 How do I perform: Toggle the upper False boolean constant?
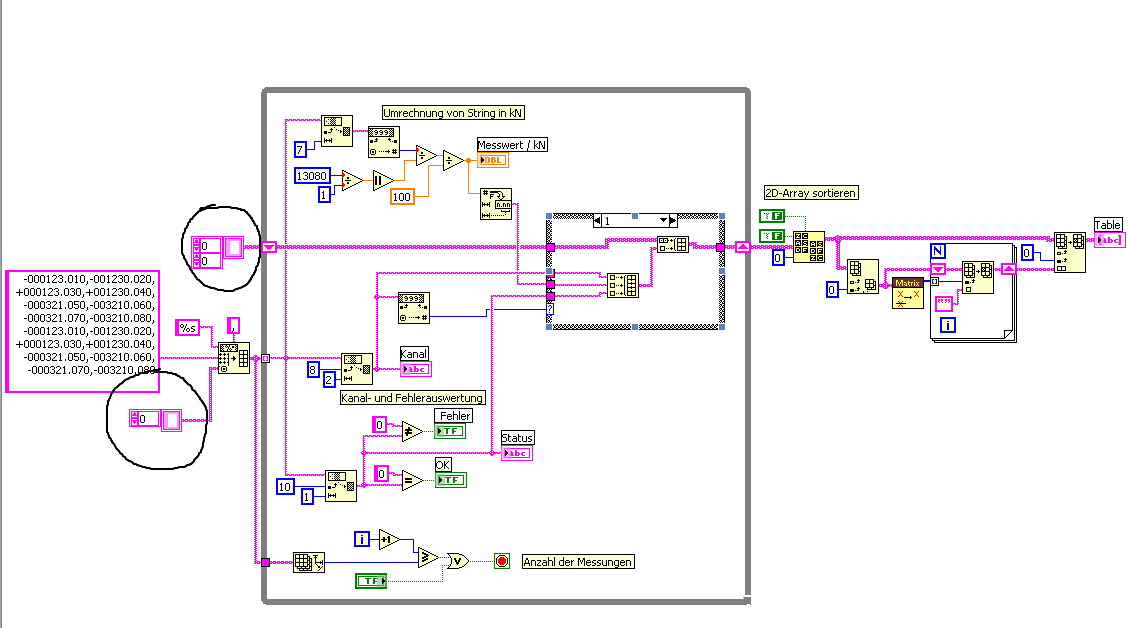(x=772, y=216)
